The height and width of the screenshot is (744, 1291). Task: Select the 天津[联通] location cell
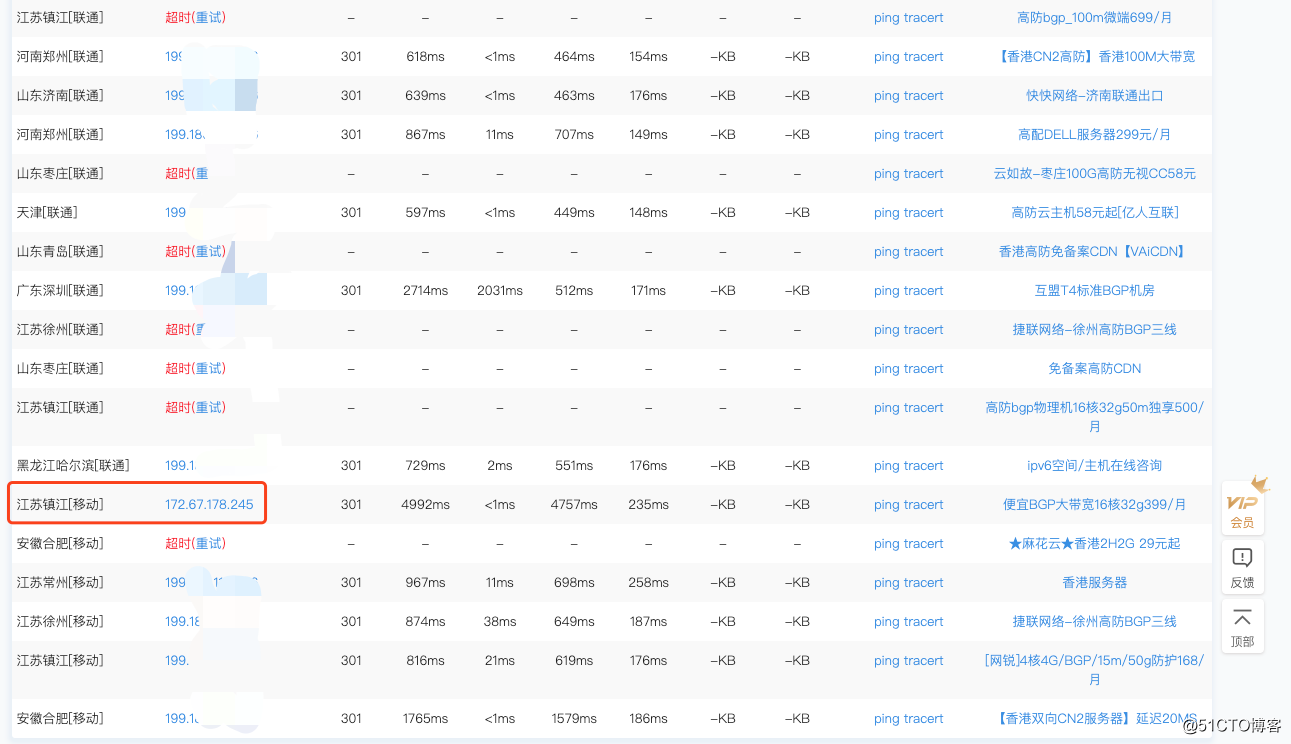pyautogui.click(x=47, y=212)
